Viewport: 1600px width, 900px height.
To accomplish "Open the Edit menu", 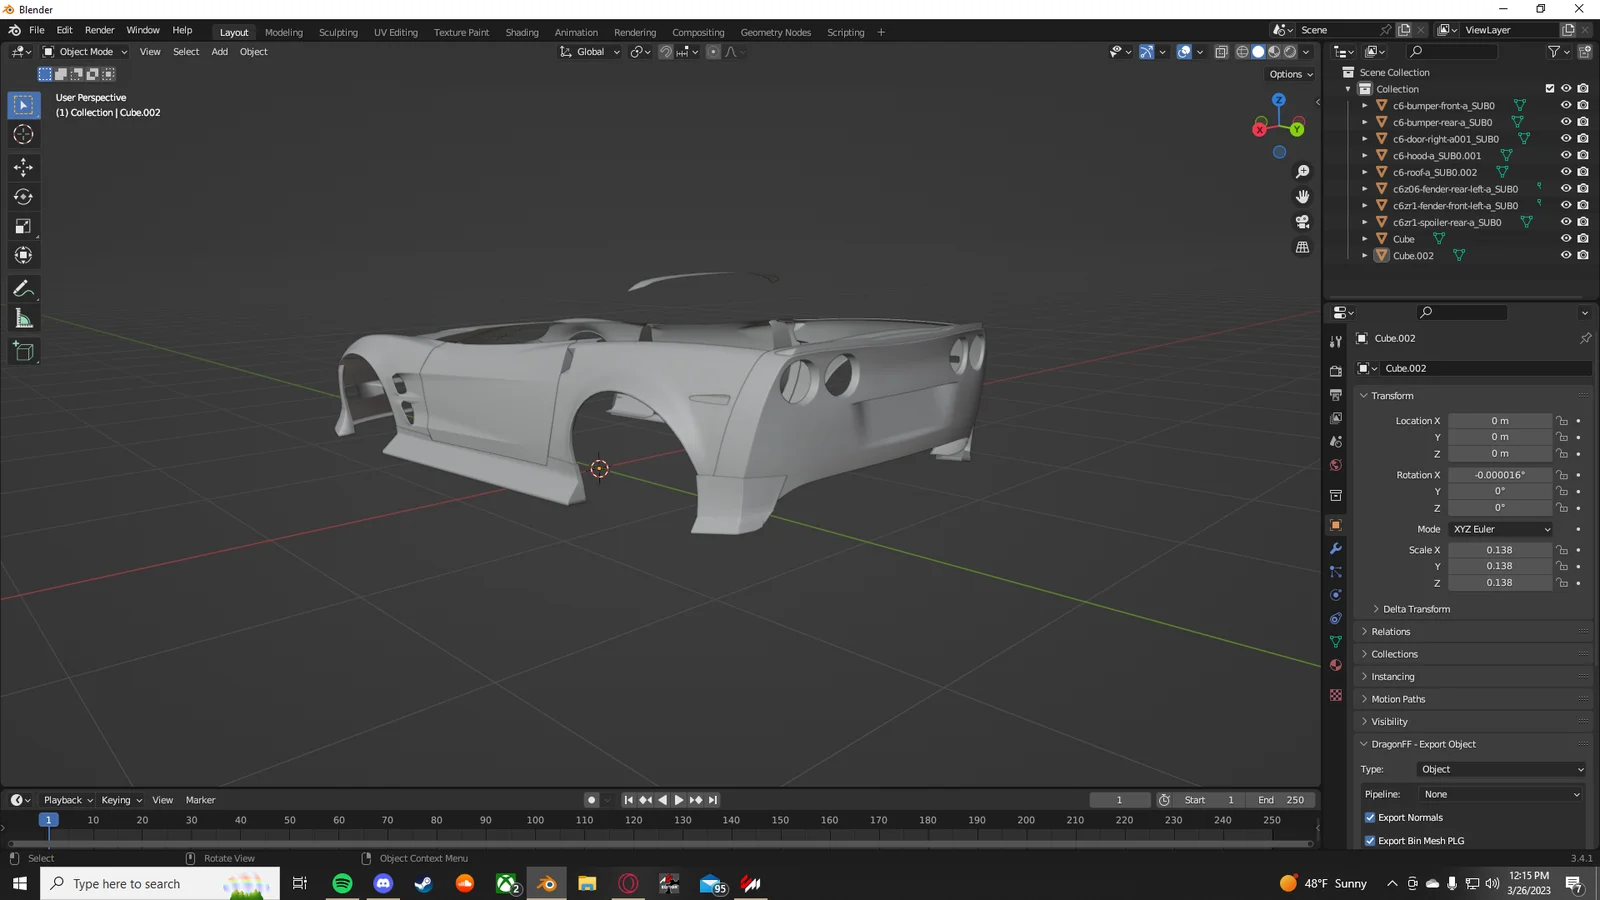I will (64, 30).
